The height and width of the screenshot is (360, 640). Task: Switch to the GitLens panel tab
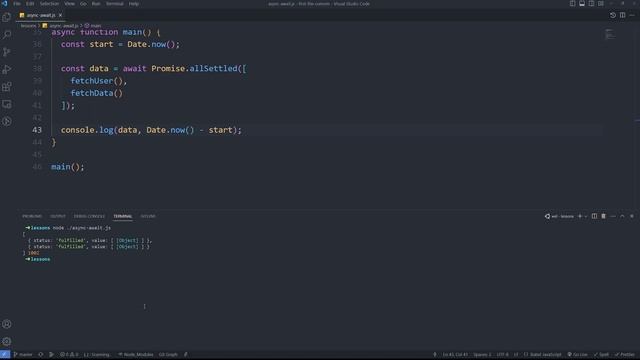tap(148, 216)
